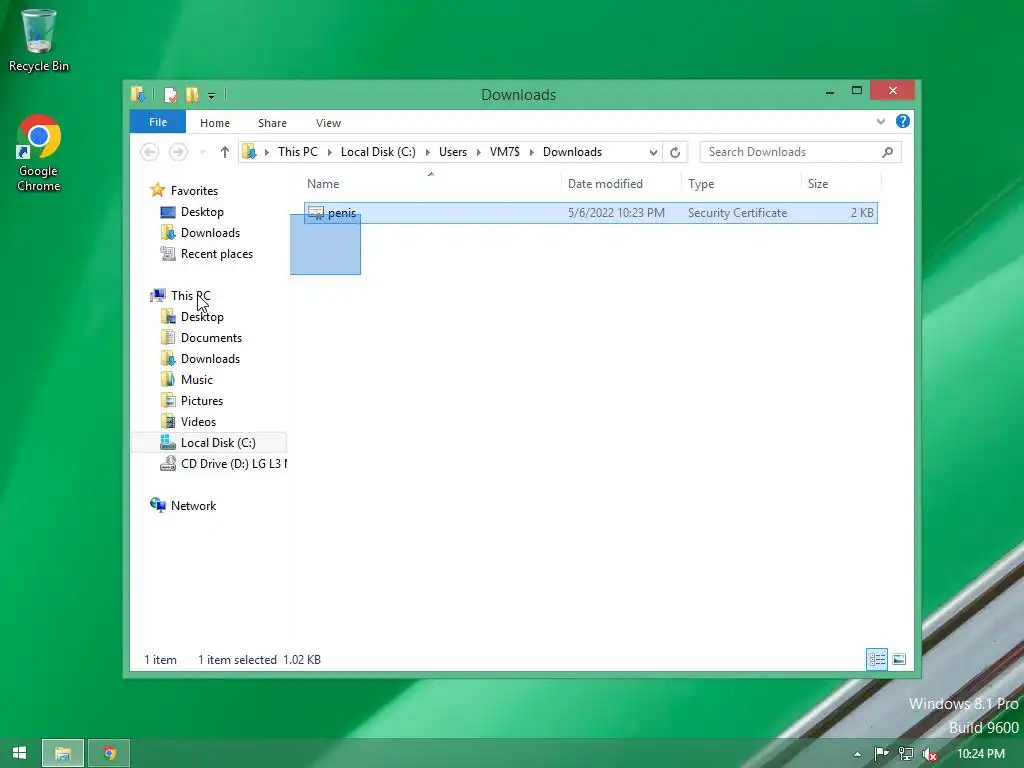The image size is (1024, 768).
Task: Click the New Folder quick access icon
Action: click(192, 95)
